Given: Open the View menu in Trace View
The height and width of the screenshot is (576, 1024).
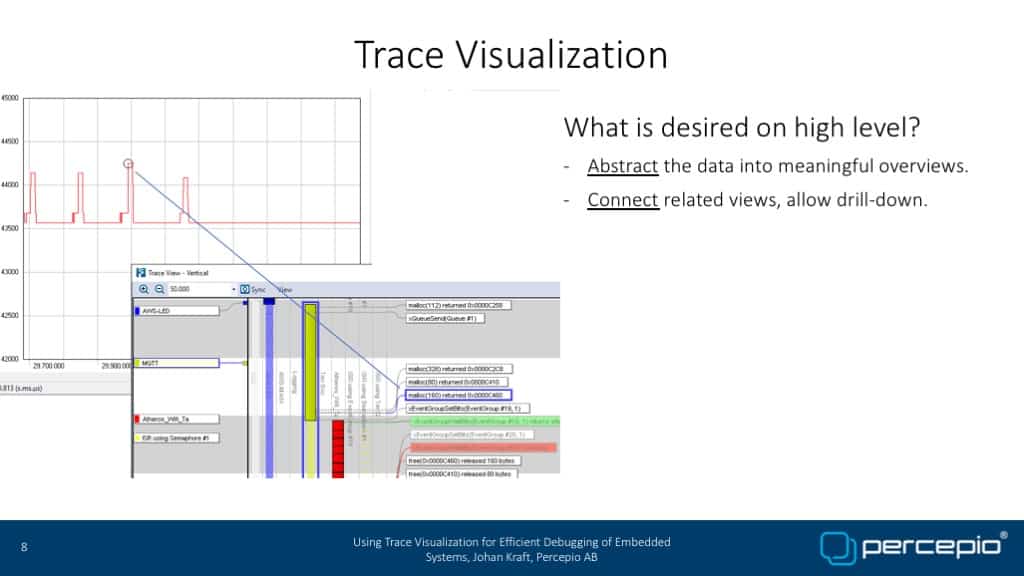Looking at the screenshot, I should (284, 289).
